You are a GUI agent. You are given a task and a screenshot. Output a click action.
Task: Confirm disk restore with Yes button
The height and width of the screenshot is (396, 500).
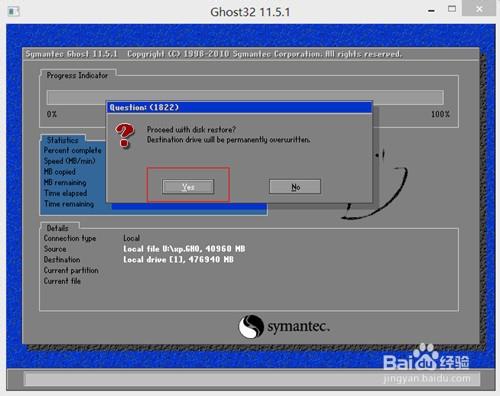(188, 187)
